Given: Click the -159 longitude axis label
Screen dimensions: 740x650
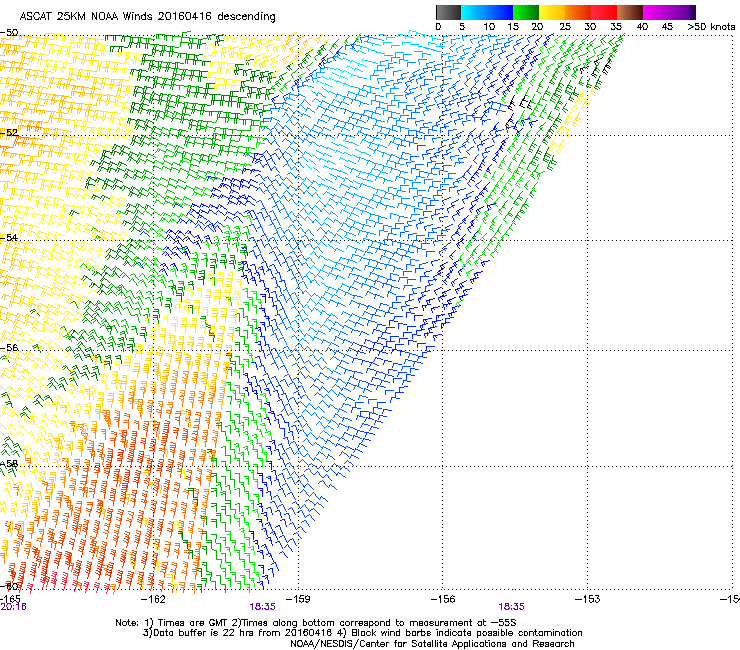Looking at the screenshot, I should (x=298, y=599).
